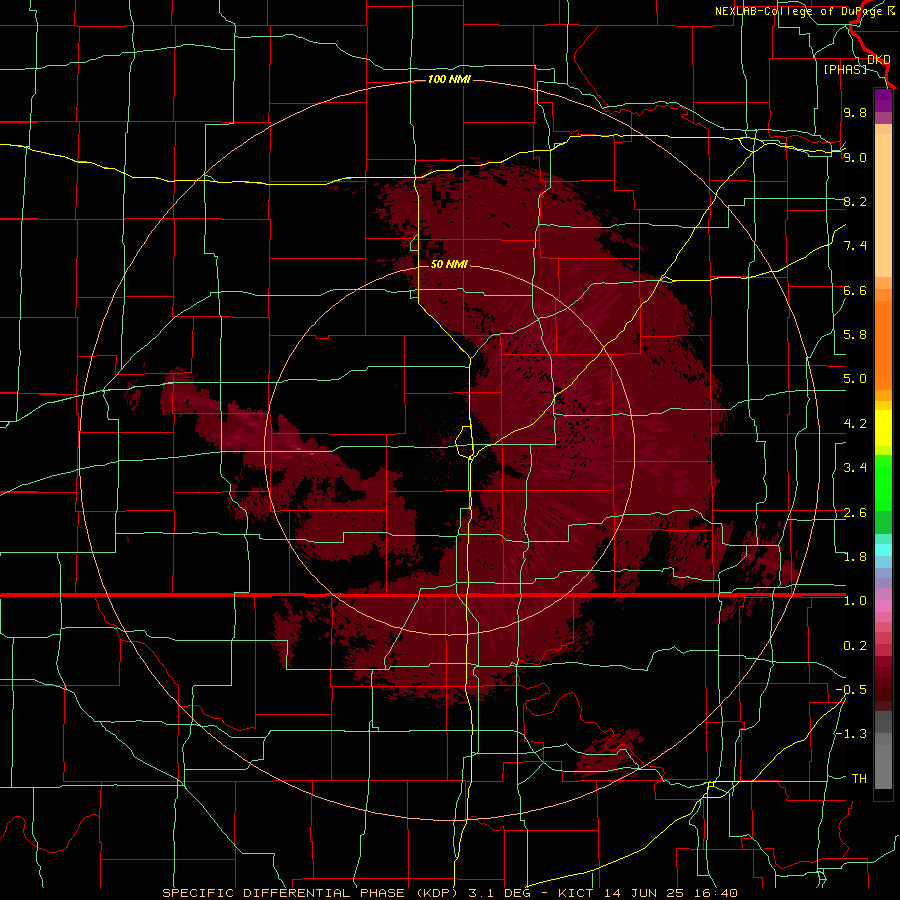
Task: Click the 0.2 scale label
Action: click(x=855, y=646)
